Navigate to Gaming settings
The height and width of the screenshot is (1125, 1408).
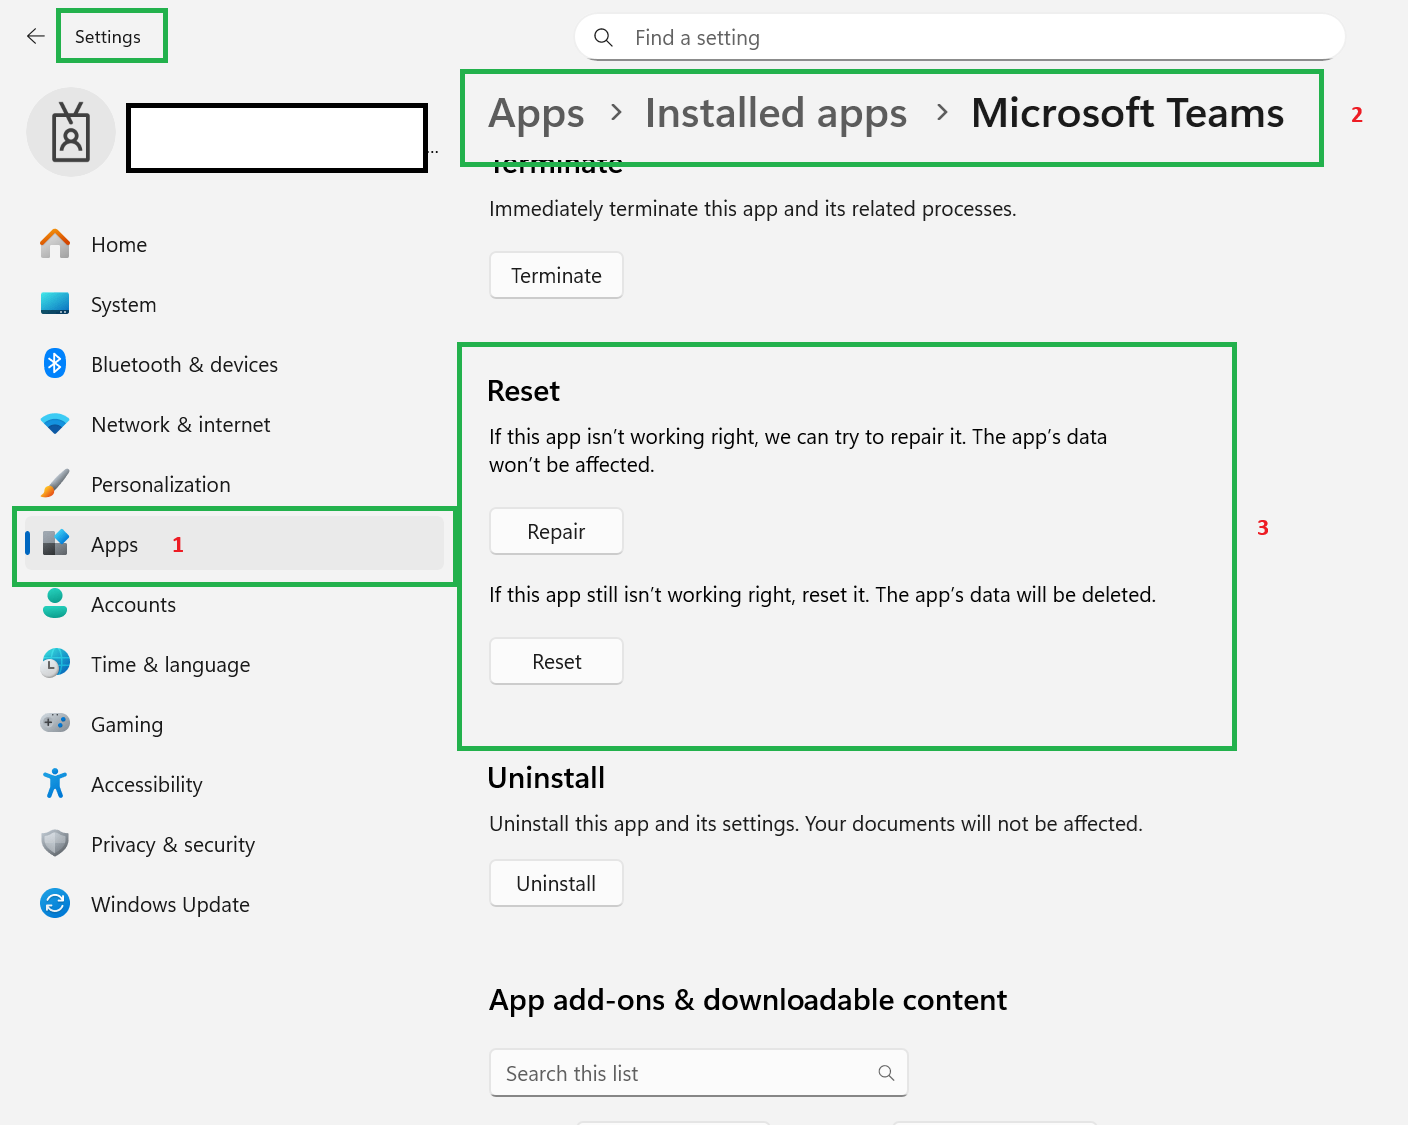[234, 724]
